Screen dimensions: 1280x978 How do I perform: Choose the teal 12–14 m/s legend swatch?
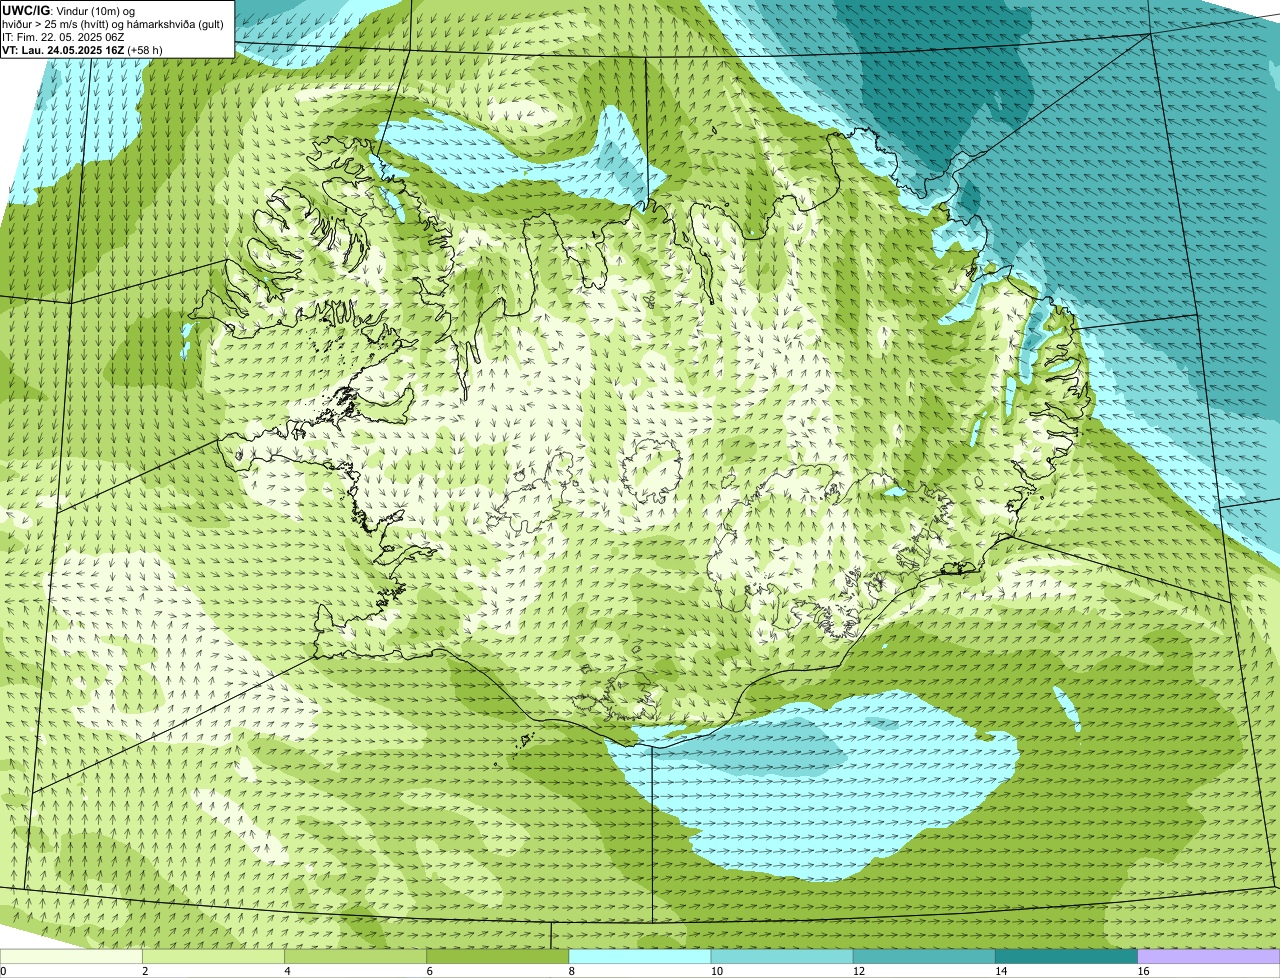point(924,956)
